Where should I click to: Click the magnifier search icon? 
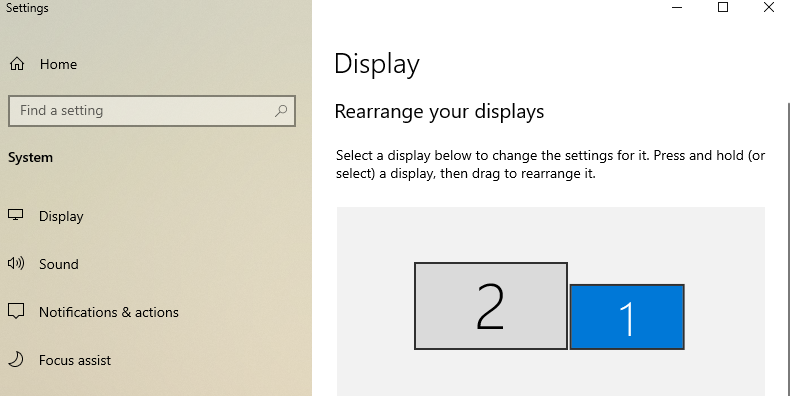click(x=280, y=110)
